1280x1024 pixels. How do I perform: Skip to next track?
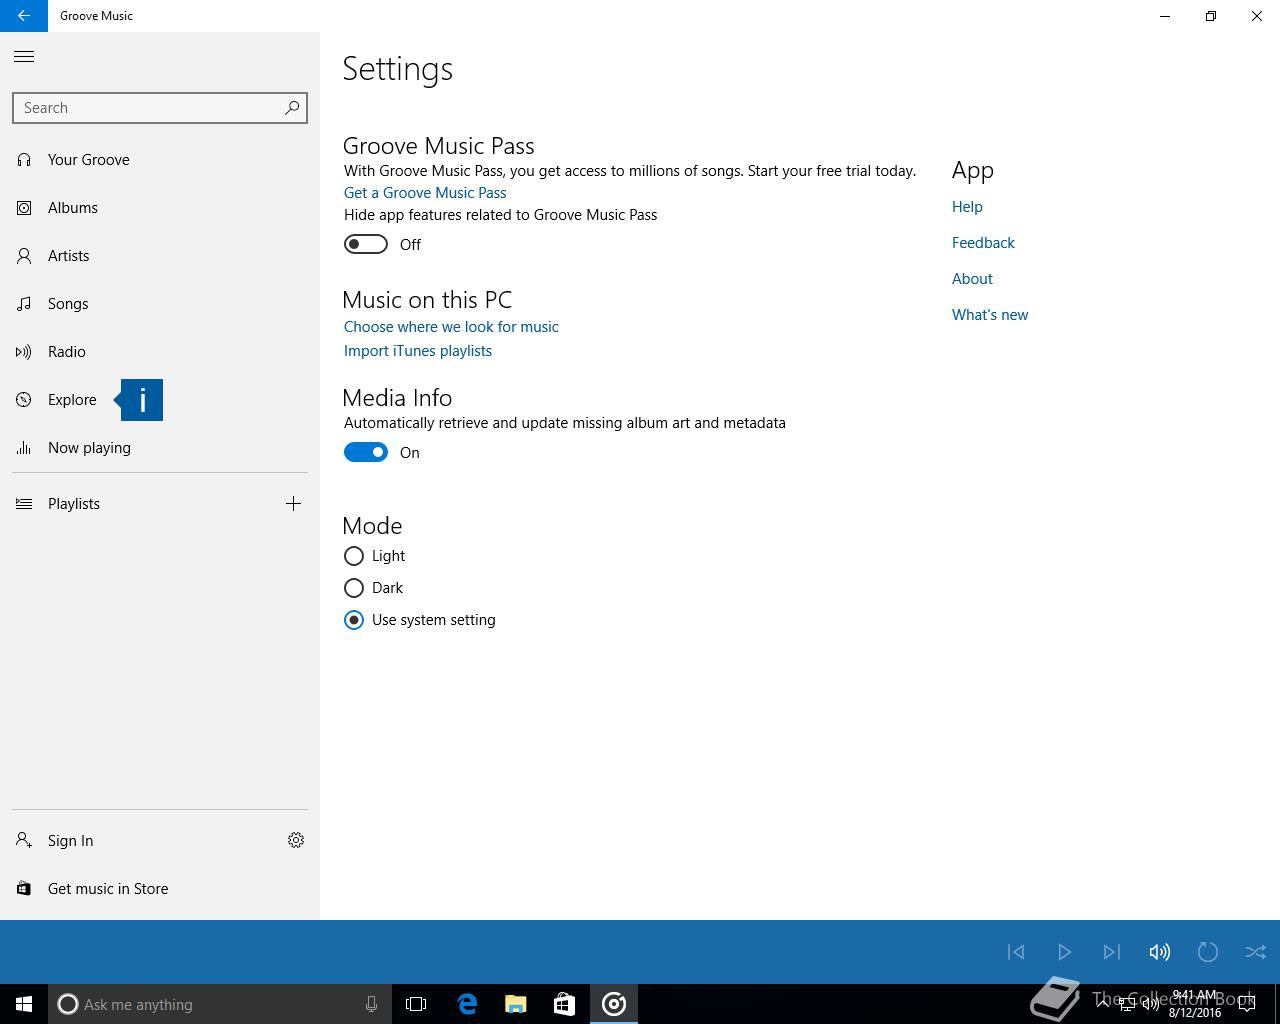(1112, 952)
